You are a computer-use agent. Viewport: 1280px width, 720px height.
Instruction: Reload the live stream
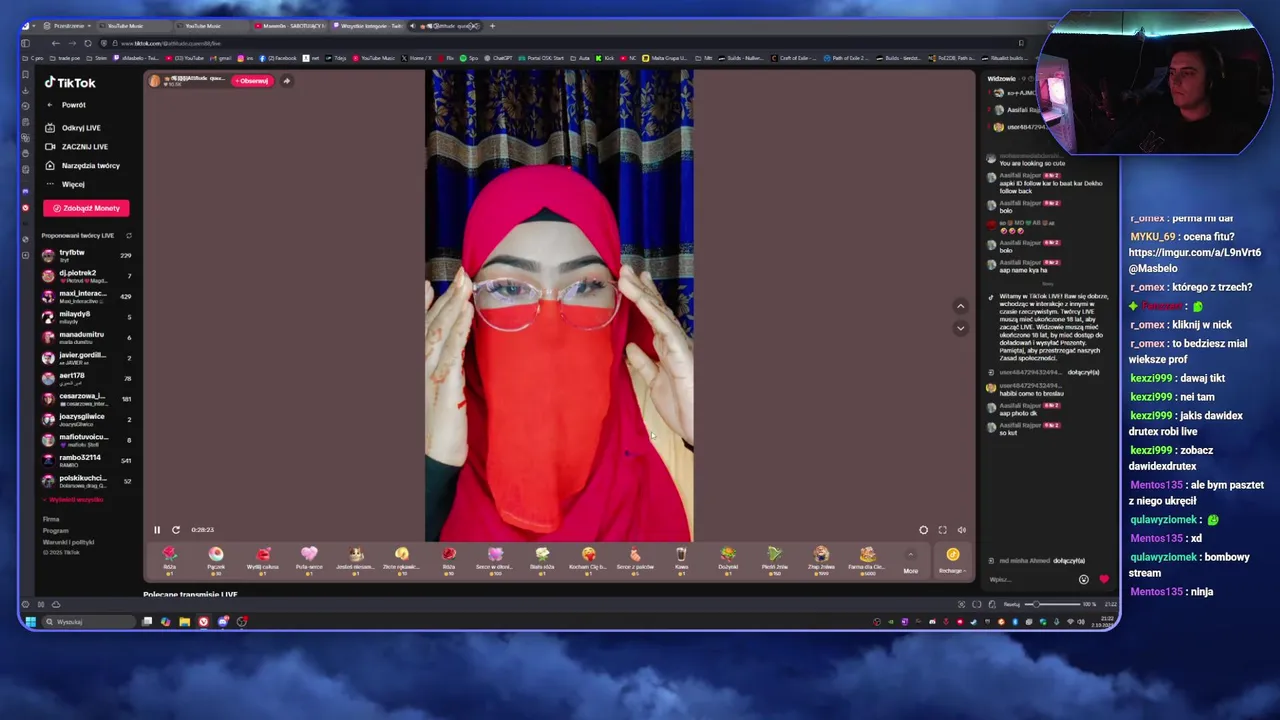[x=176, y=530]
